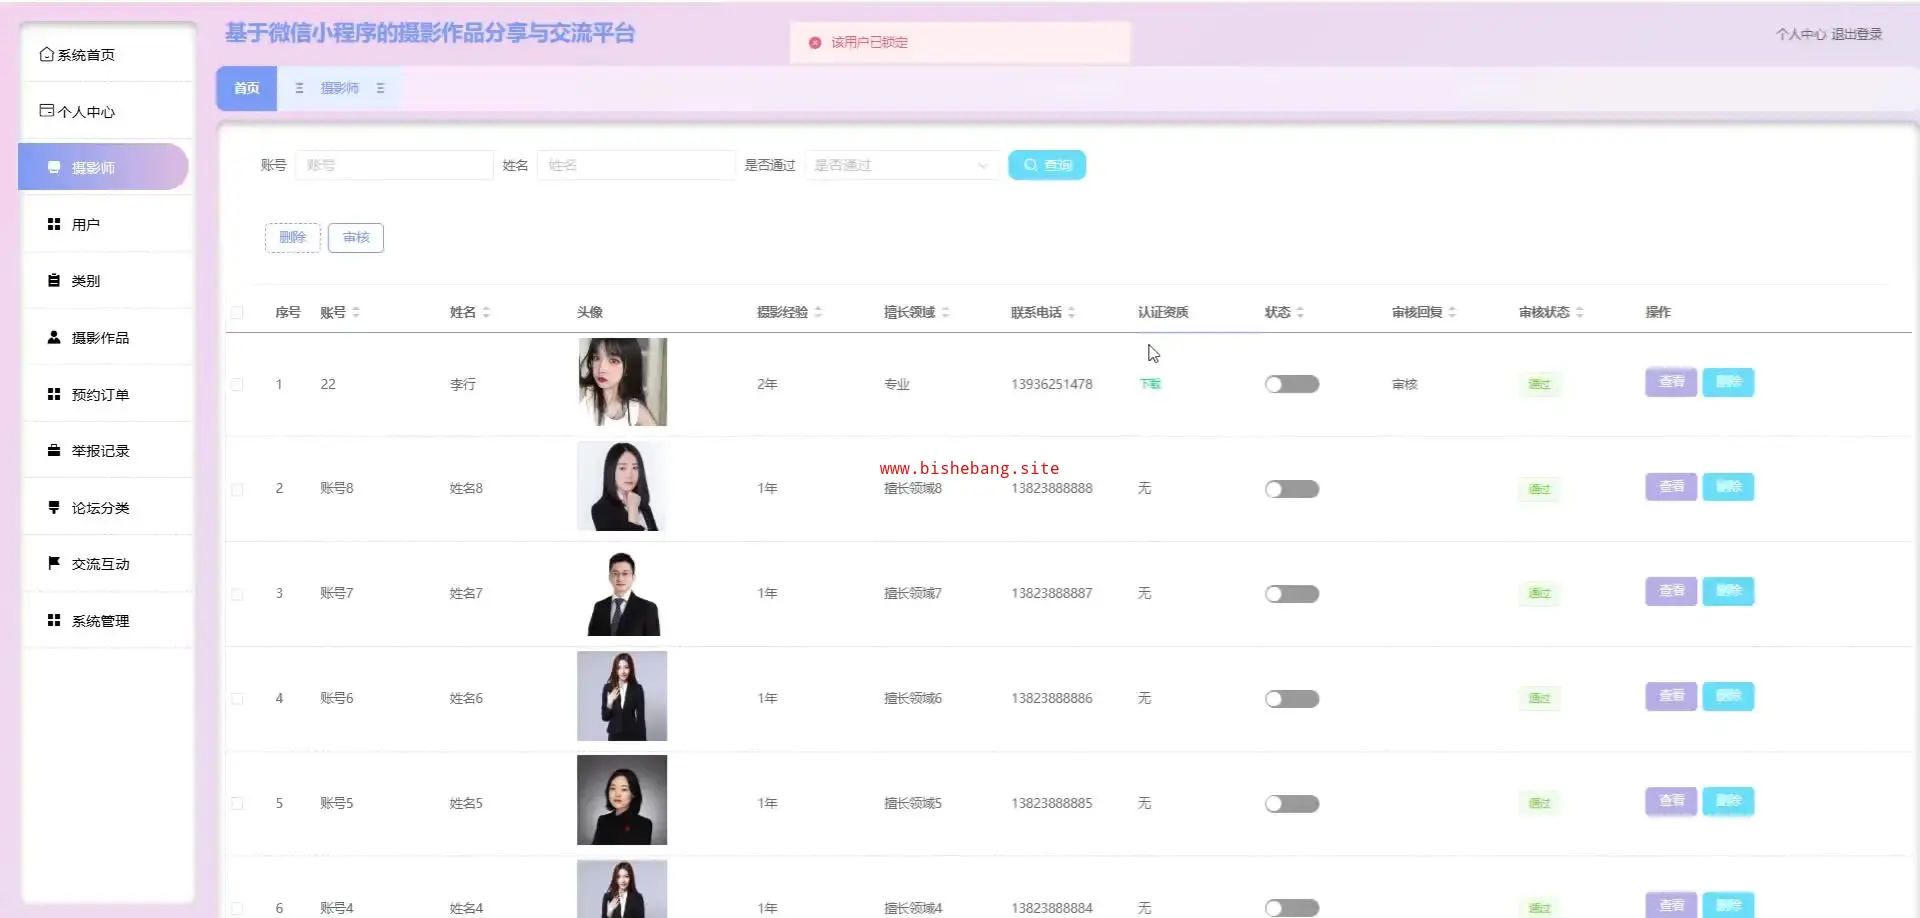Sort table by 账号 column arrows

point(356,313)
